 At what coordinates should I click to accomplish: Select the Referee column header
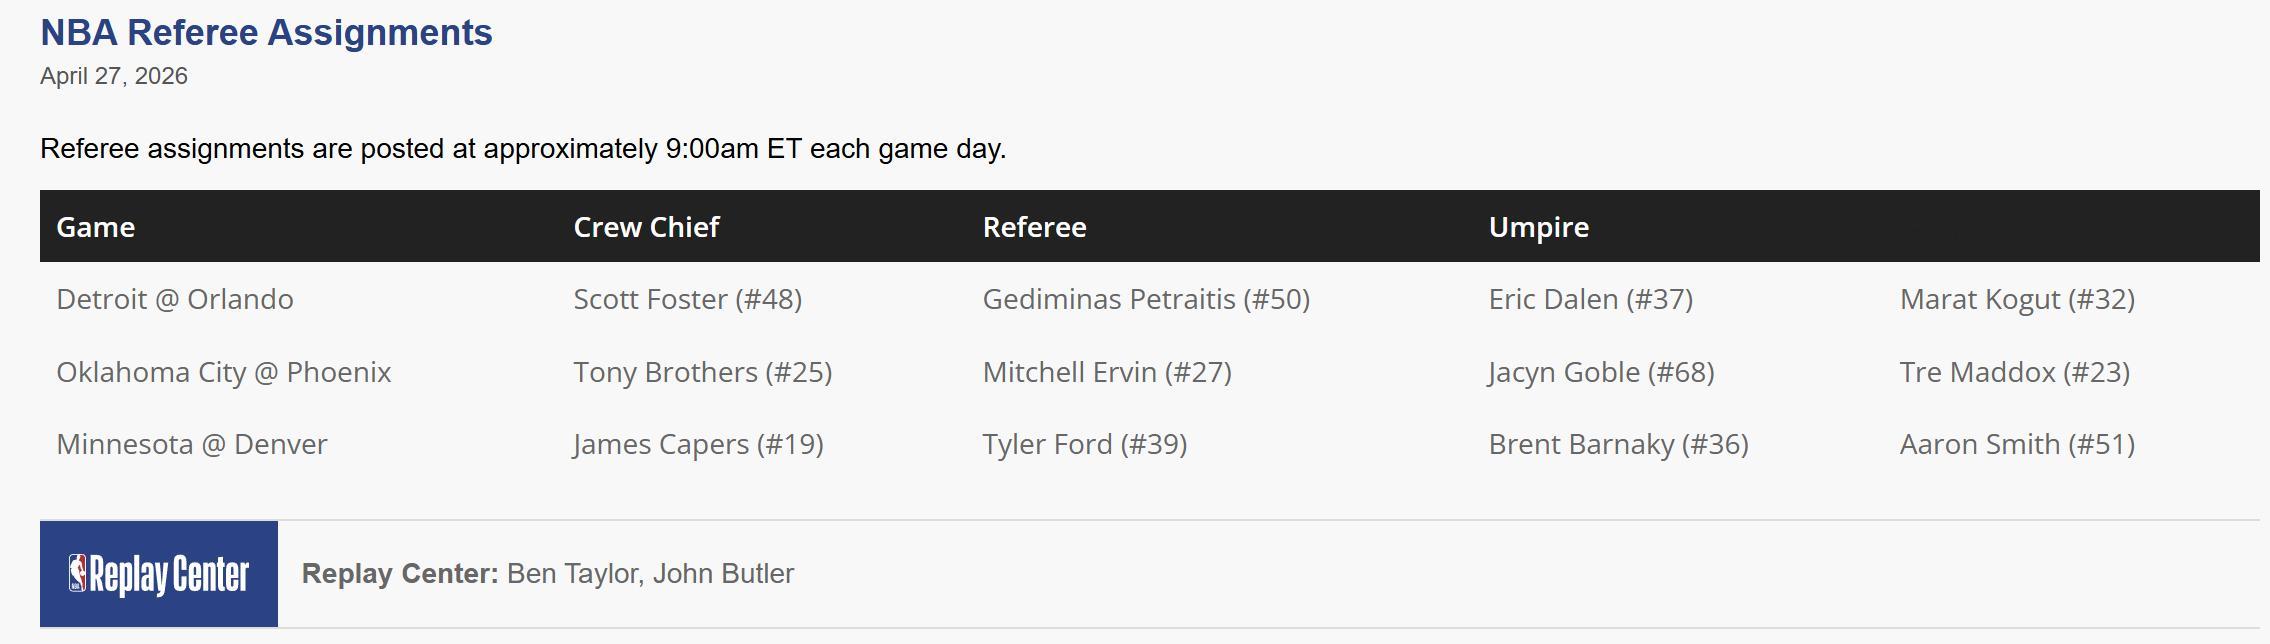[x=1034, y=227]
